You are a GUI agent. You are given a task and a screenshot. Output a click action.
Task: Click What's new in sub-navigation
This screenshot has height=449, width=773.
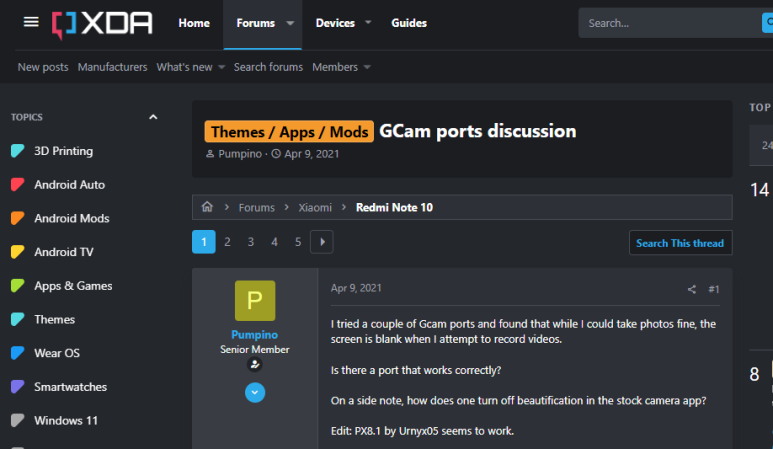point(184,67)
